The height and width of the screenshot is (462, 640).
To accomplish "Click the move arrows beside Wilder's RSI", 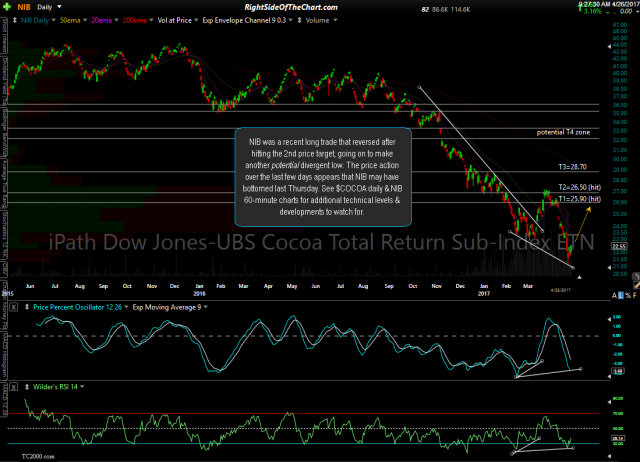I will [x=27, y=386].
